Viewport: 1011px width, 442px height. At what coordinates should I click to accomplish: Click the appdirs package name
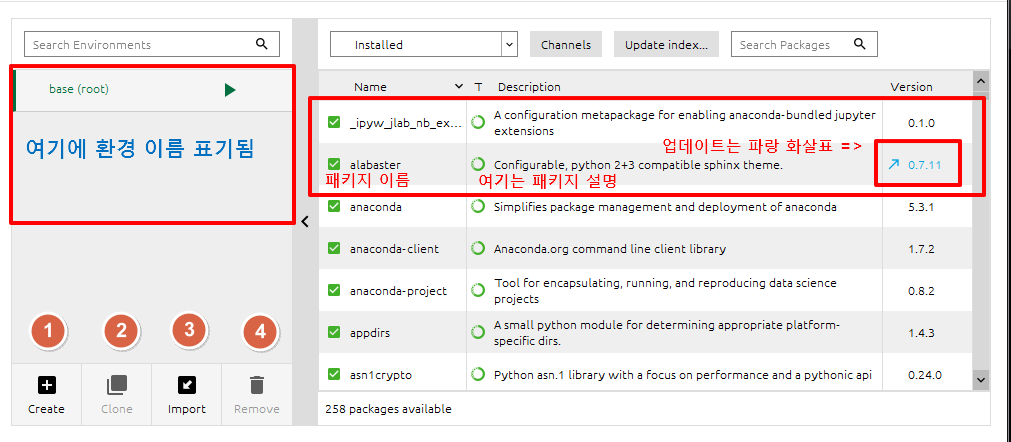coord(369,334)
